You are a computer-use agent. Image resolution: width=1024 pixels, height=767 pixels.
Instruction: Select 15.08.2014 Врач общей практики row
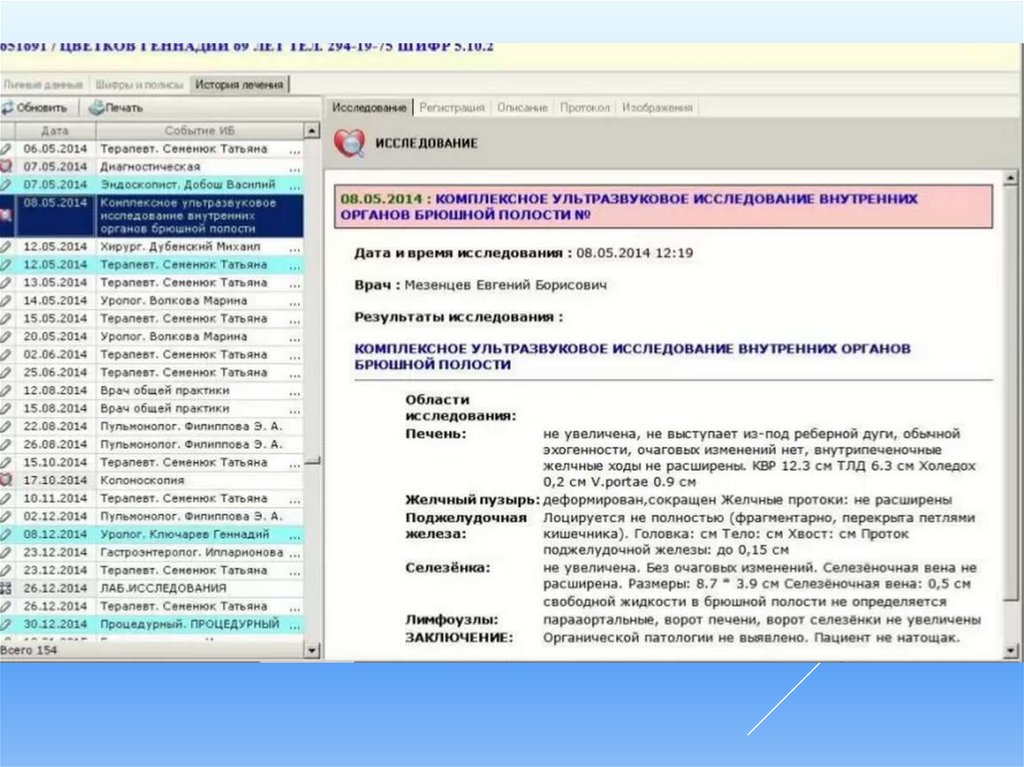click(152, 408)
